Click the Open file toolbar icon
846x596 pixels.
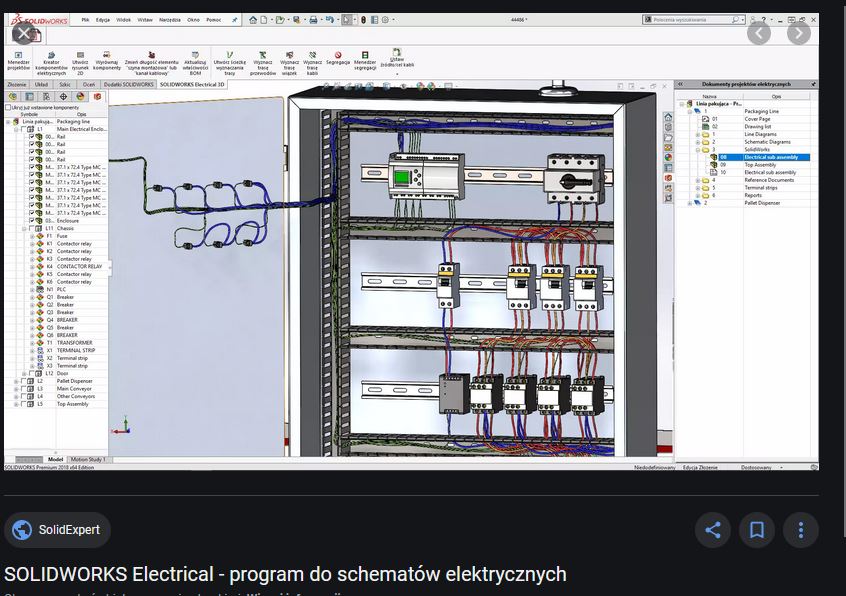tap(279, 20)
